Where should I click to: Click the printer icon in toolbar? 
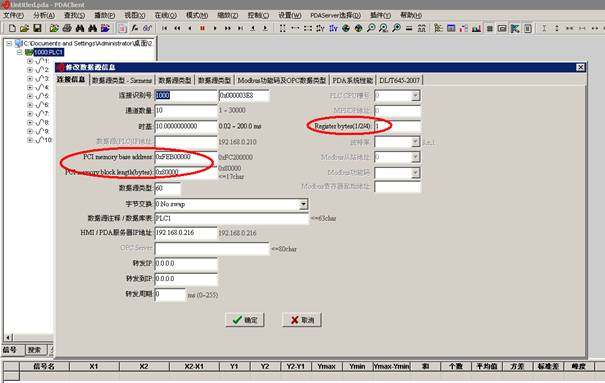click(x=67, y=28)
